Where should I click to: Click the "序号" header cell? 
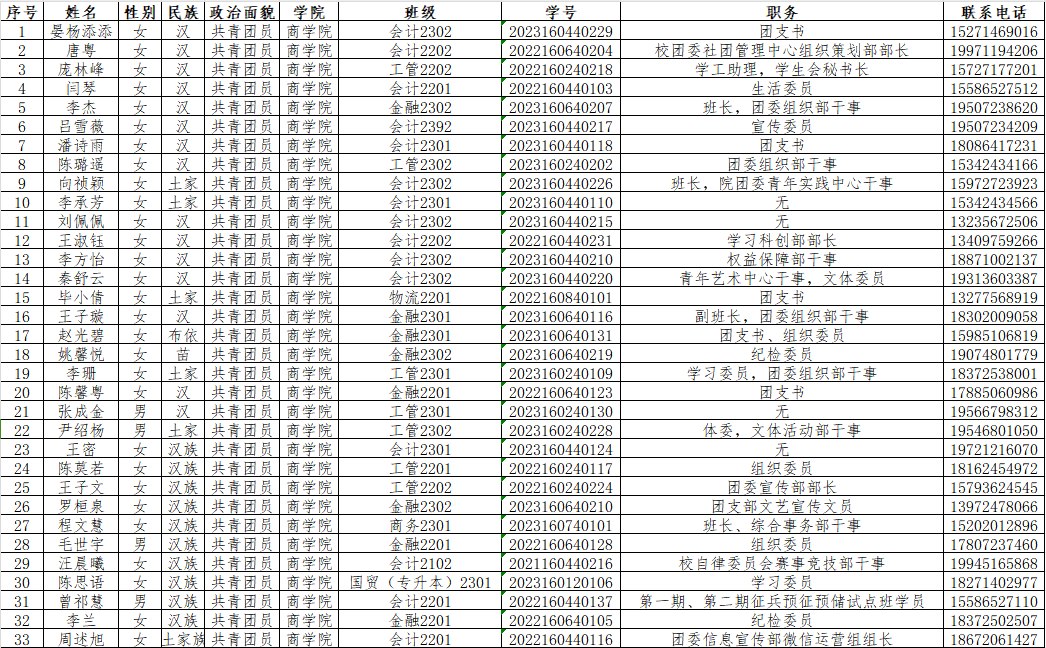click(x=21, y=12)
